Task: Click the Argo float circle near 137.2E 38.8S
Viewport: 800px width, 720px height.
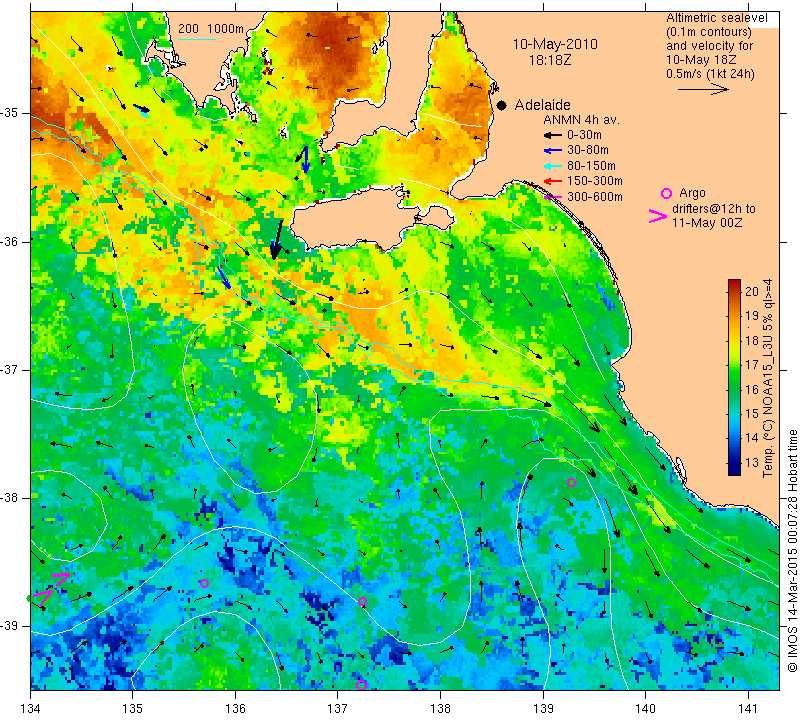Action: coord(362,601)
